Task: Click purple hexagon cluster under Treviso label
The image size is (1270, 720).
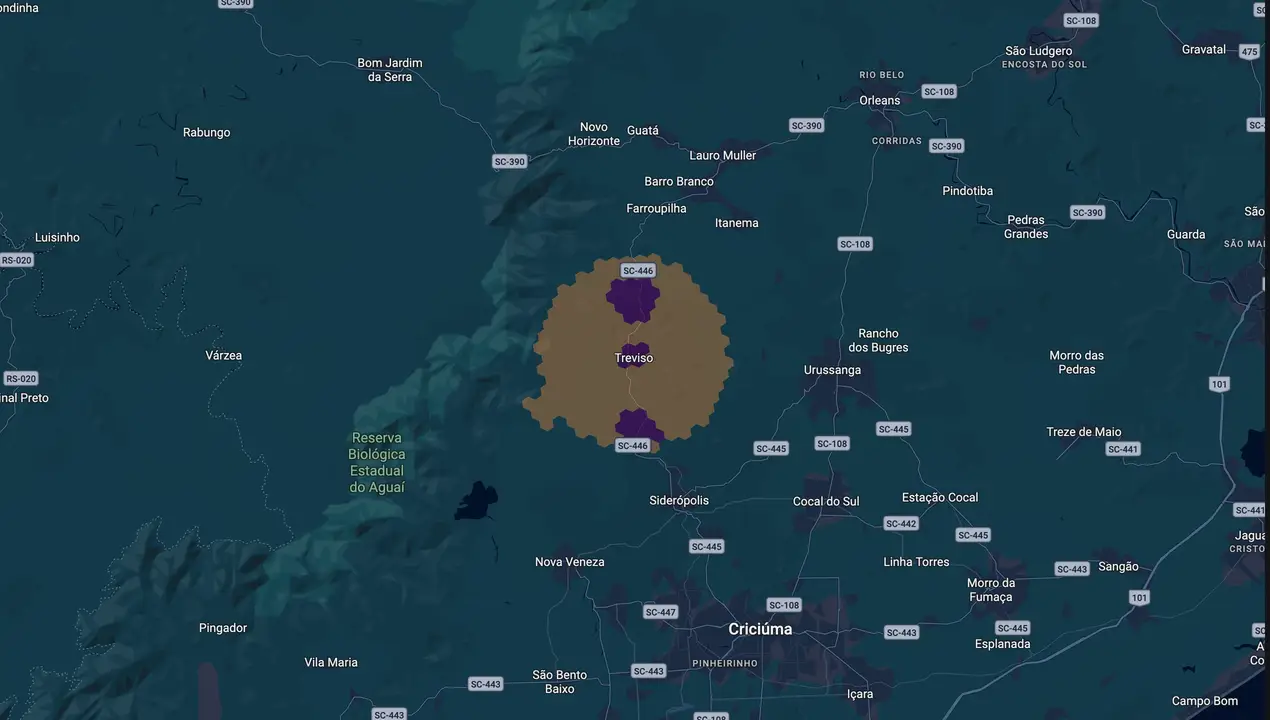Action: coord(633,357)
